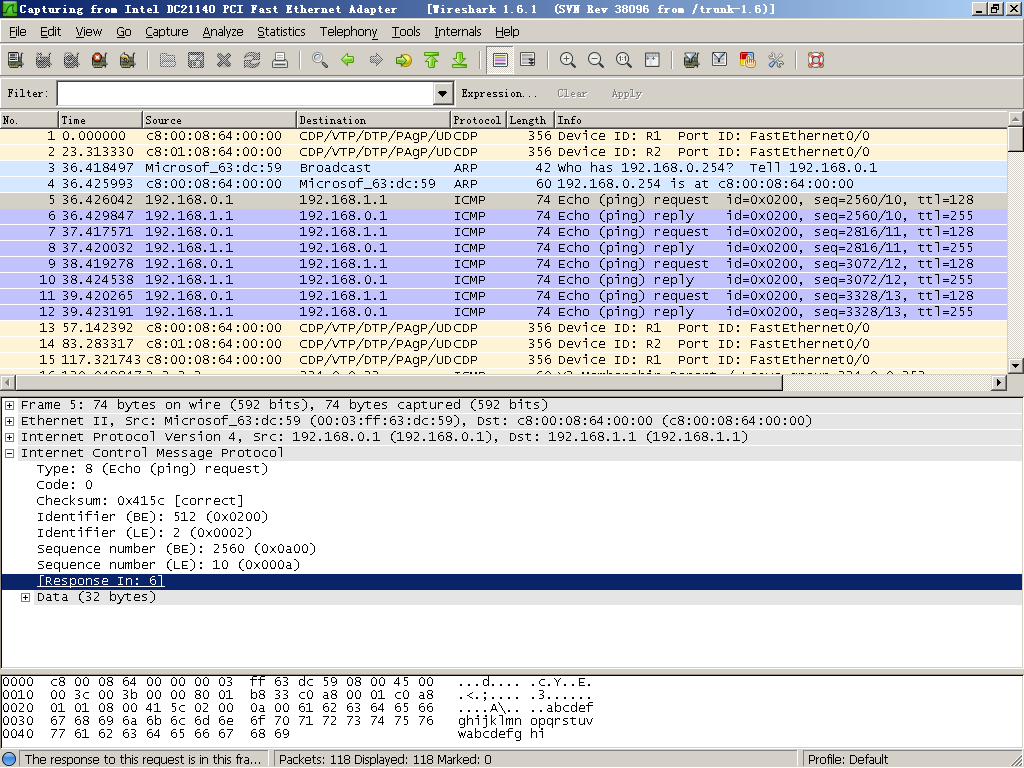Click into the display Filter input field
Image resolution: width=1024 pixels, height=768 pixels.
(246, 93)
